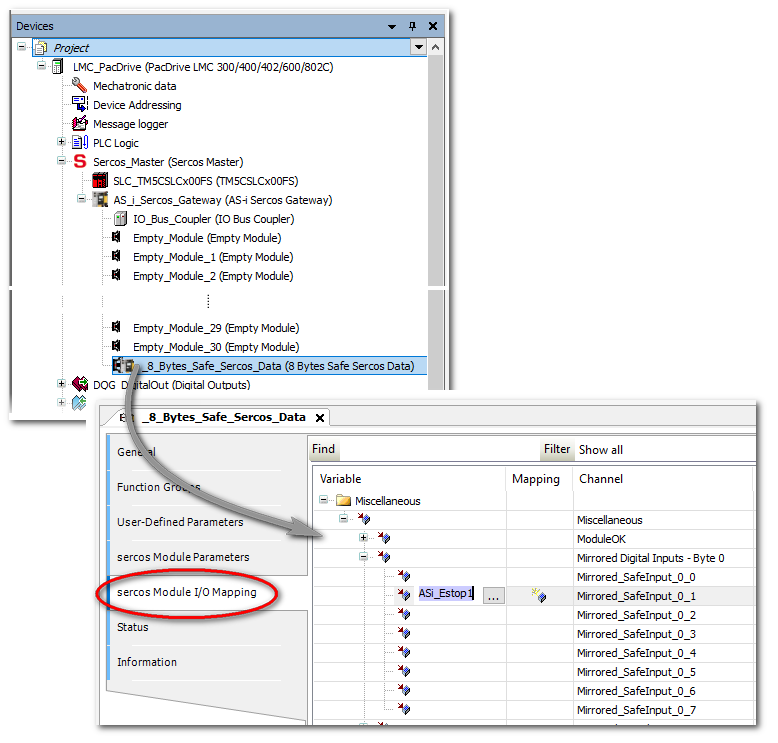The image size is (778, 743).
Task: Collapse the Miscellaneous folder
Action: coord(325,501)
